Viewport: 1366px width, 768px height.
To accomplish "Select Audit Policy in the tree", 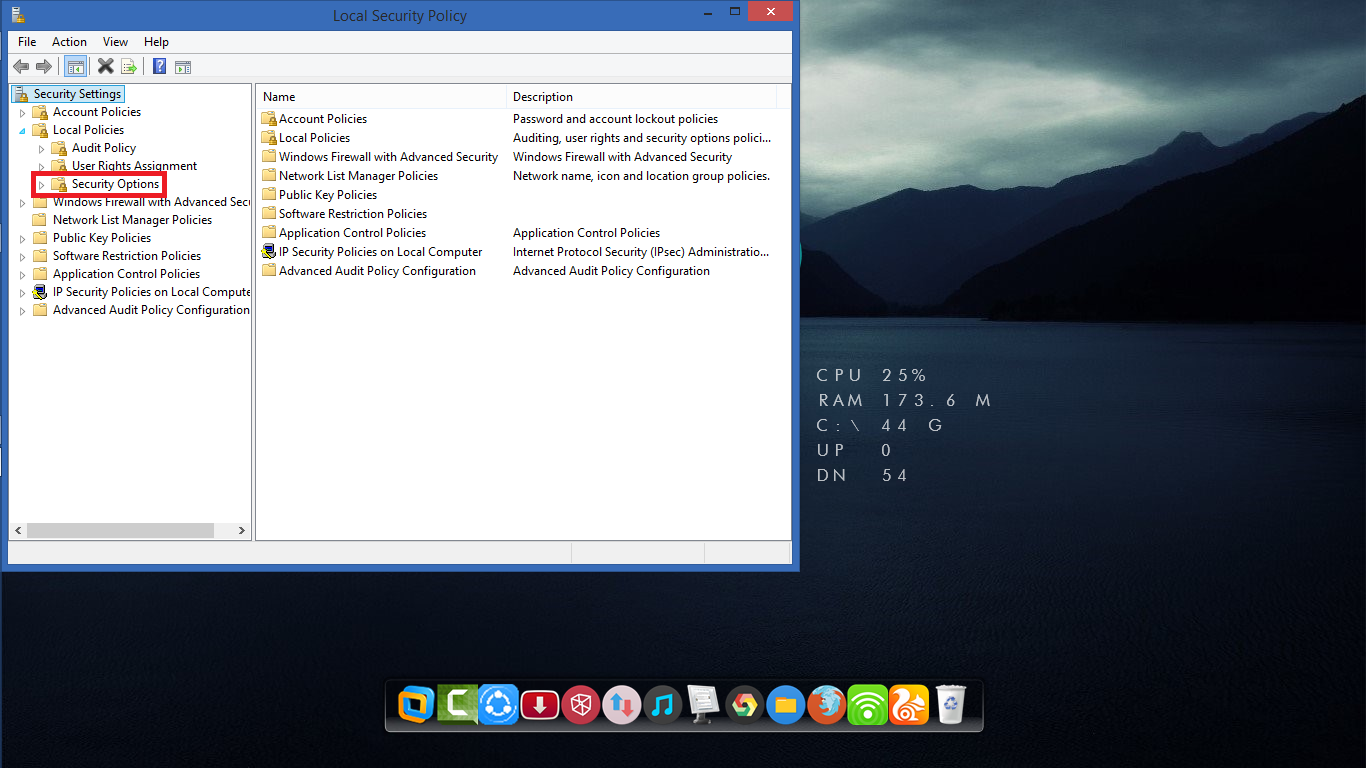I will [x=103, y=148].
